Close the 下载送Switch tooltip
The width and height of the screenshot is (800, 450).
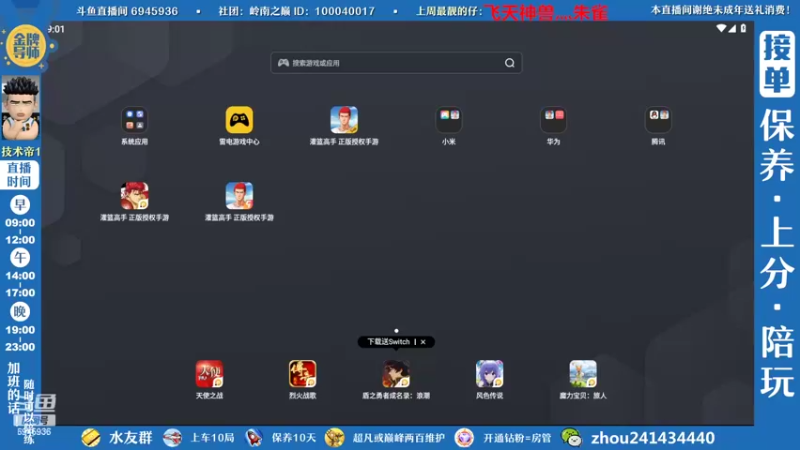(x=423, y=342)
